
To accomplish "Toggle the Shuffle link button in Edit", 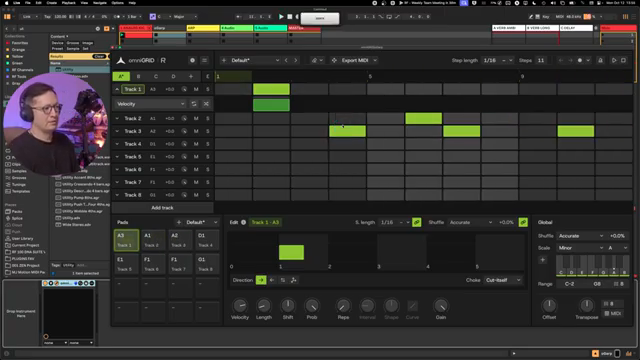I will pyautogui.click(x=523, y=222).
